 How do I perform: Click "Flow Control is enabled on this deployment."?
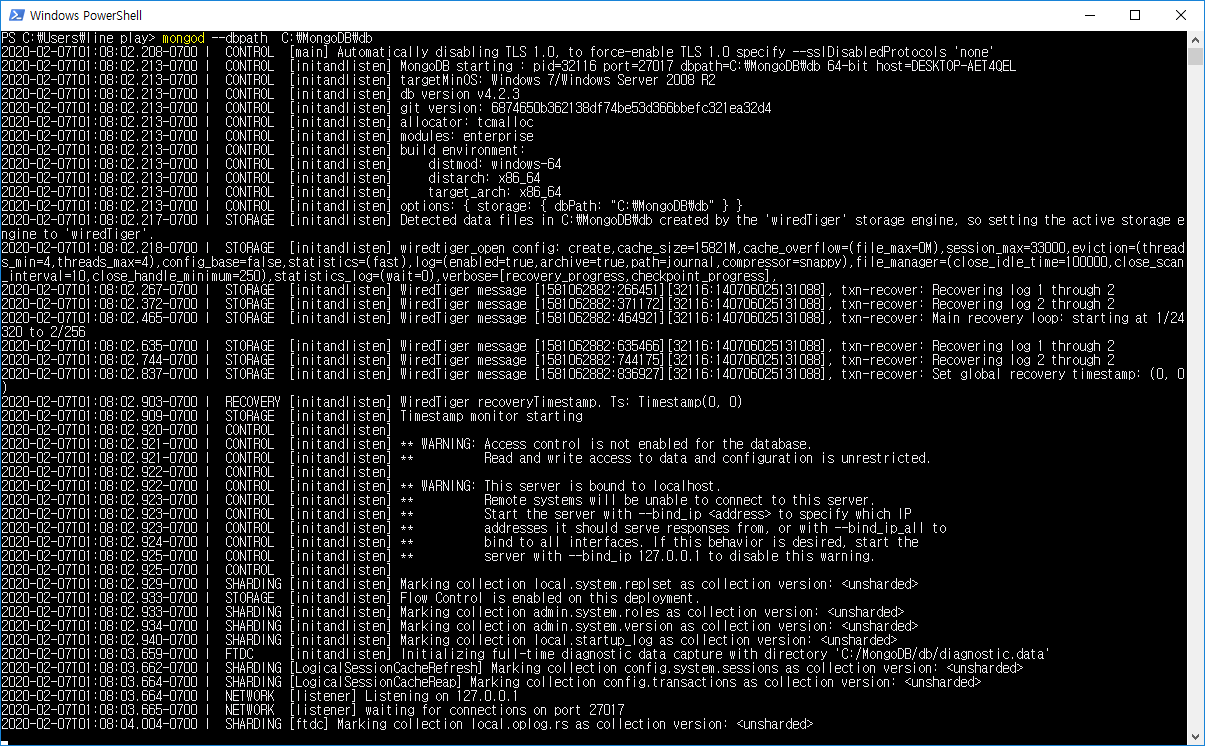(550, 598)
